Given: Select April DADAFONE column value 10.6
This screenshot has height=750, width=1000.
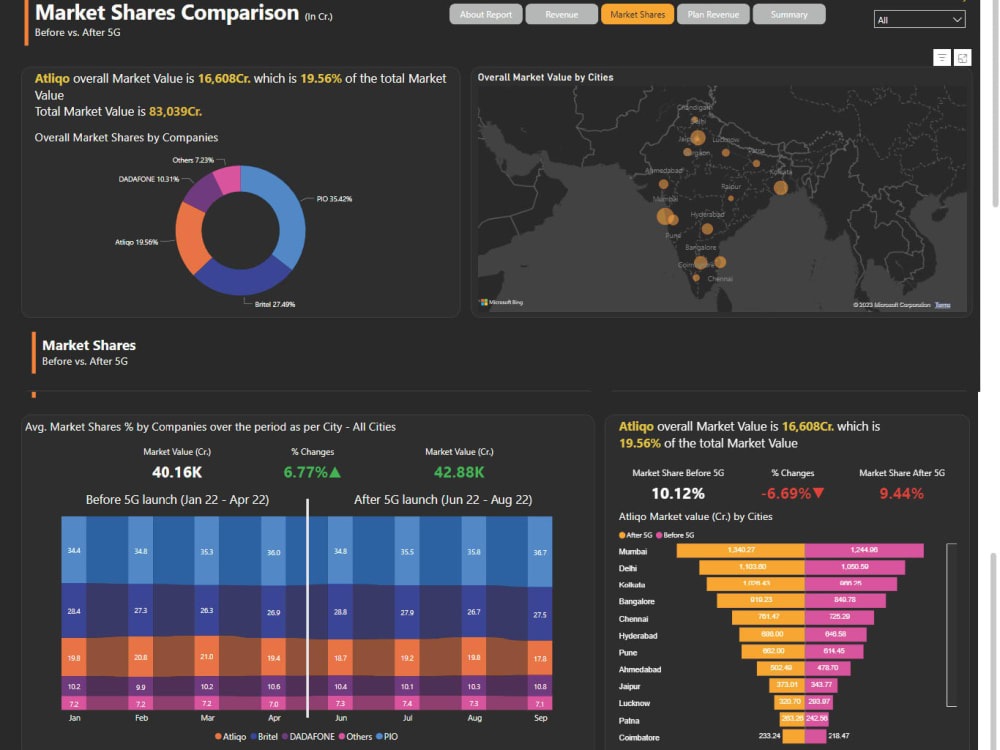Looking at the screenshot, I should 274,687.
